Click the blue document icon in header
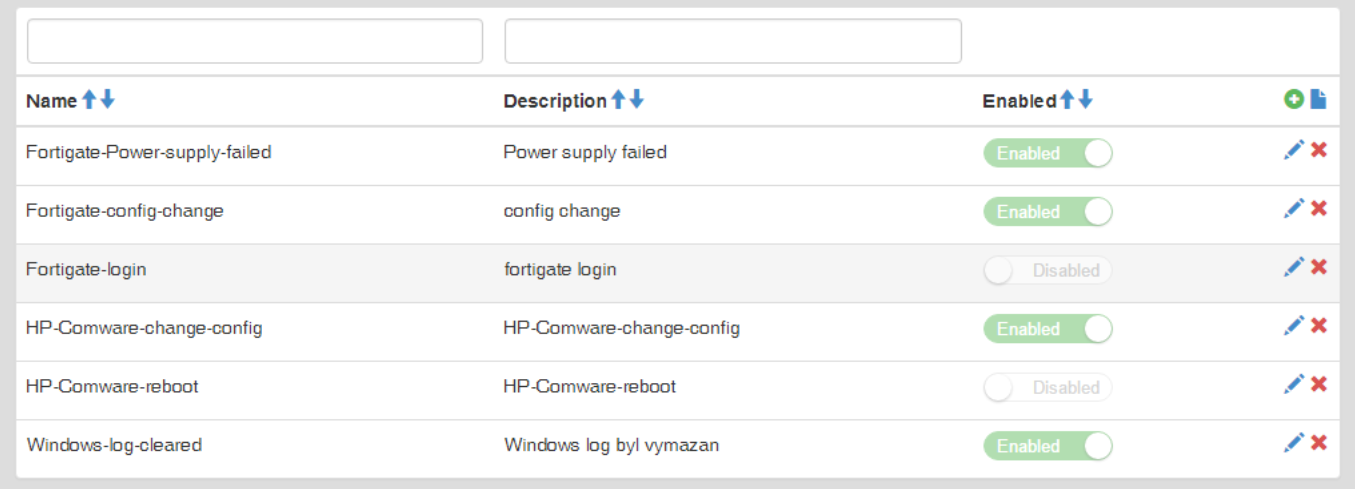The height and width of the screenshot is (489, 1355). pyautogui.click(x=1318, y=99)
